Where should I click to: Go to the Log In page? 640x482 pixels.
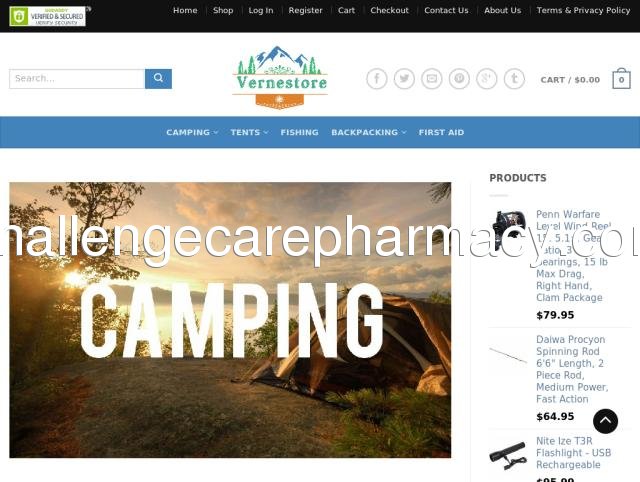(261, 11)
